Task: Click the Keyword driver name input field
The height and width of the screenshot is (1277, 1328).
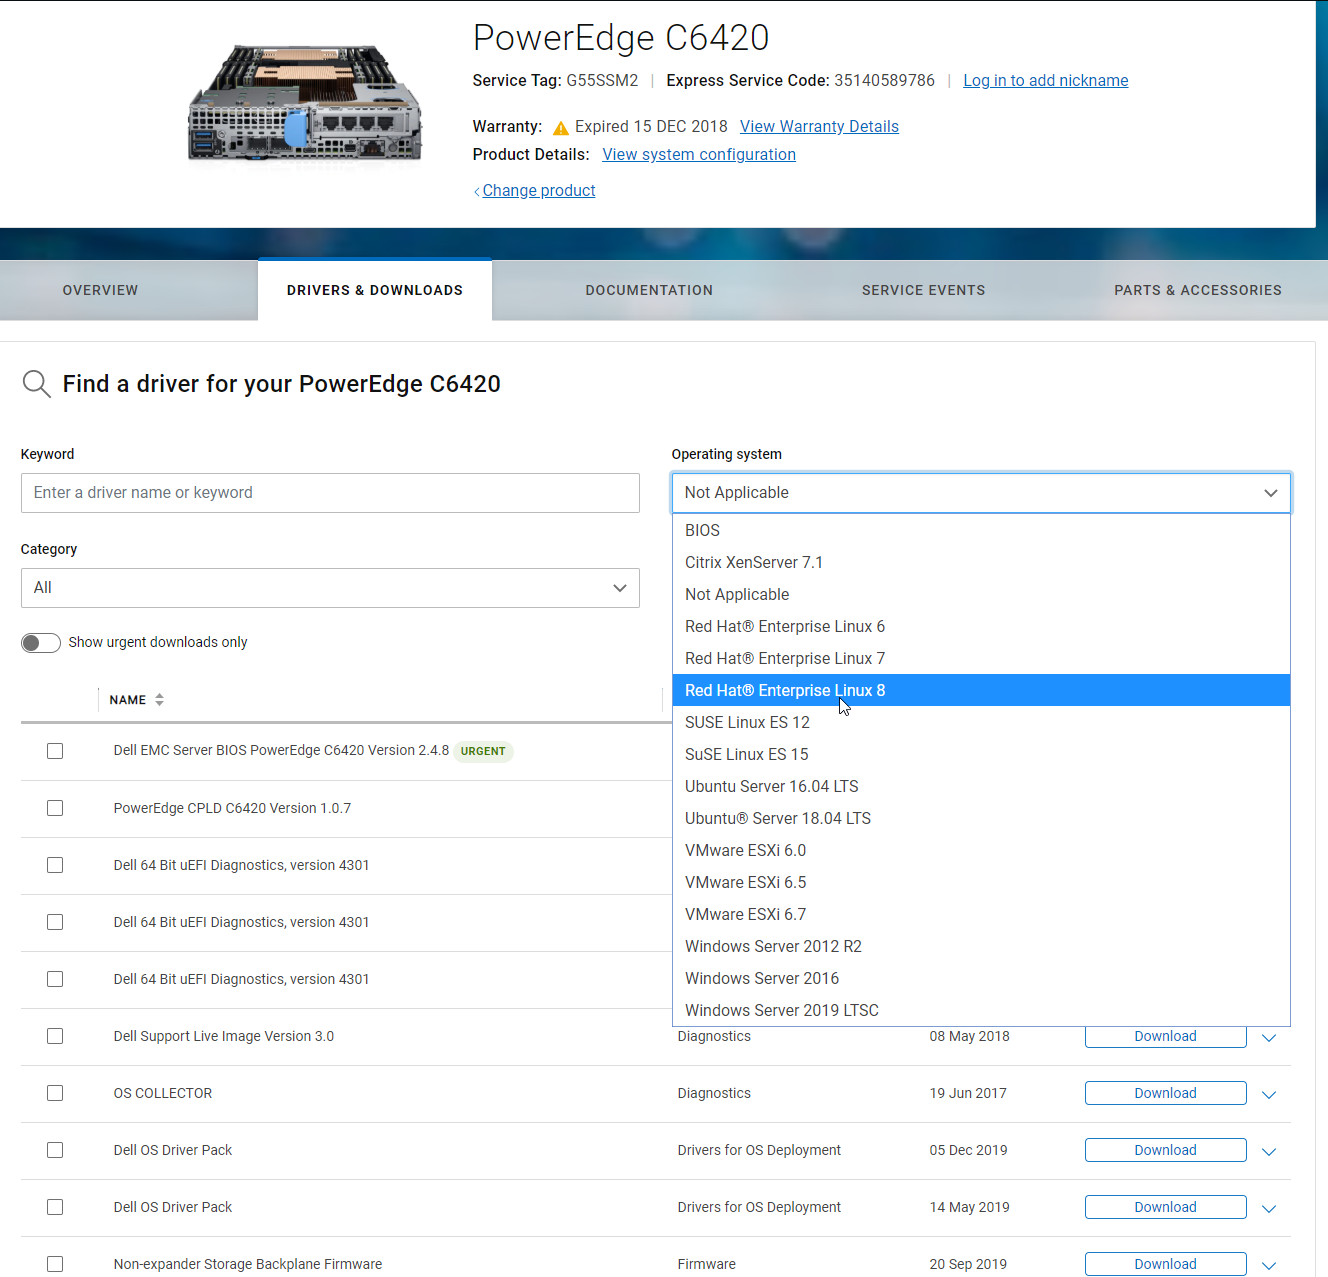Action: [330, 493]
